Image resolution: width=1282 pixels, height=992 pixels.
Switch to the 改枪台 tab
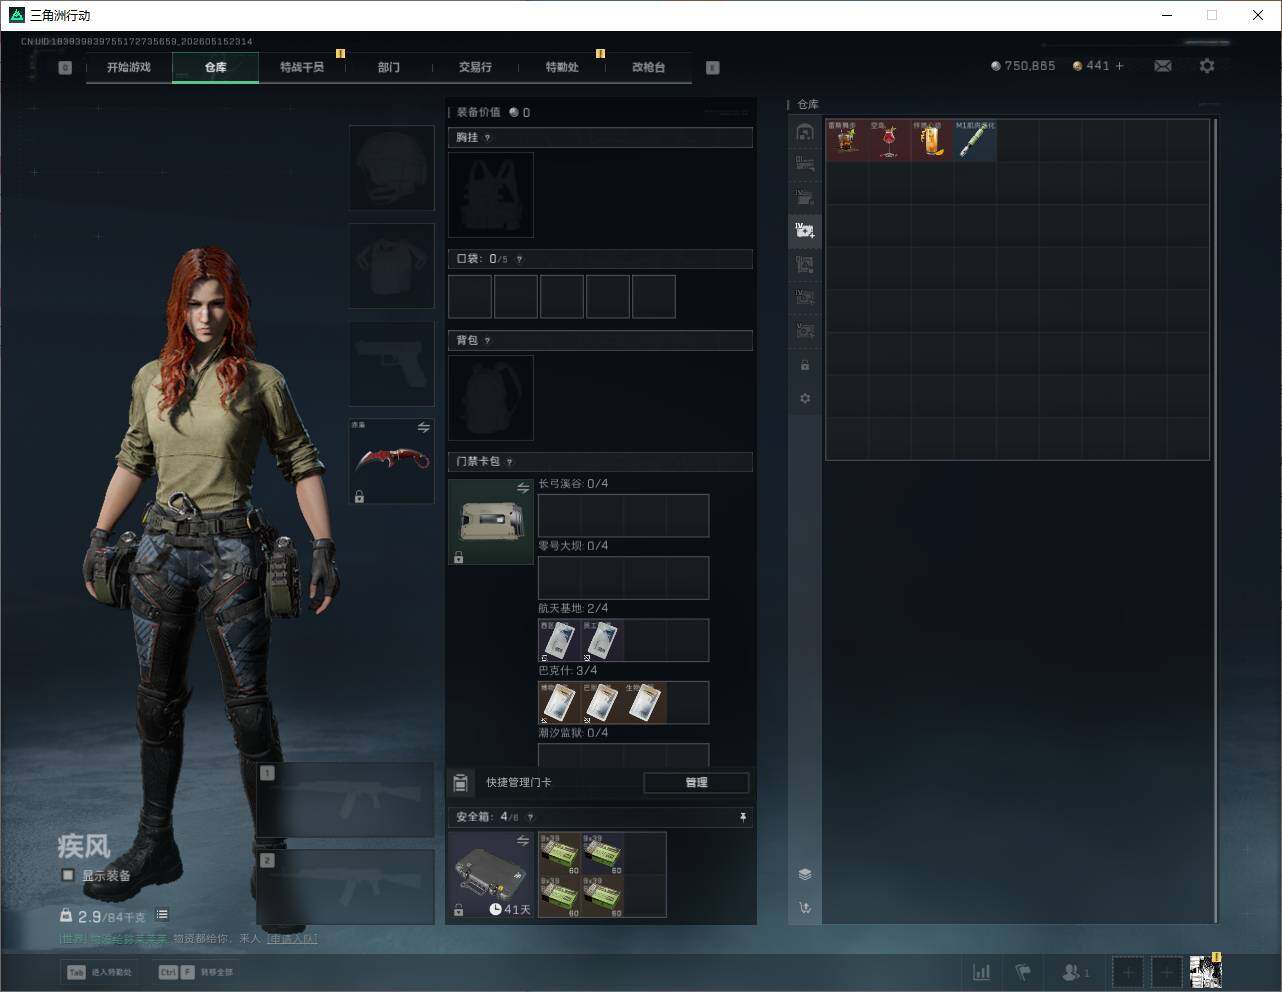(x=648, y=67)
